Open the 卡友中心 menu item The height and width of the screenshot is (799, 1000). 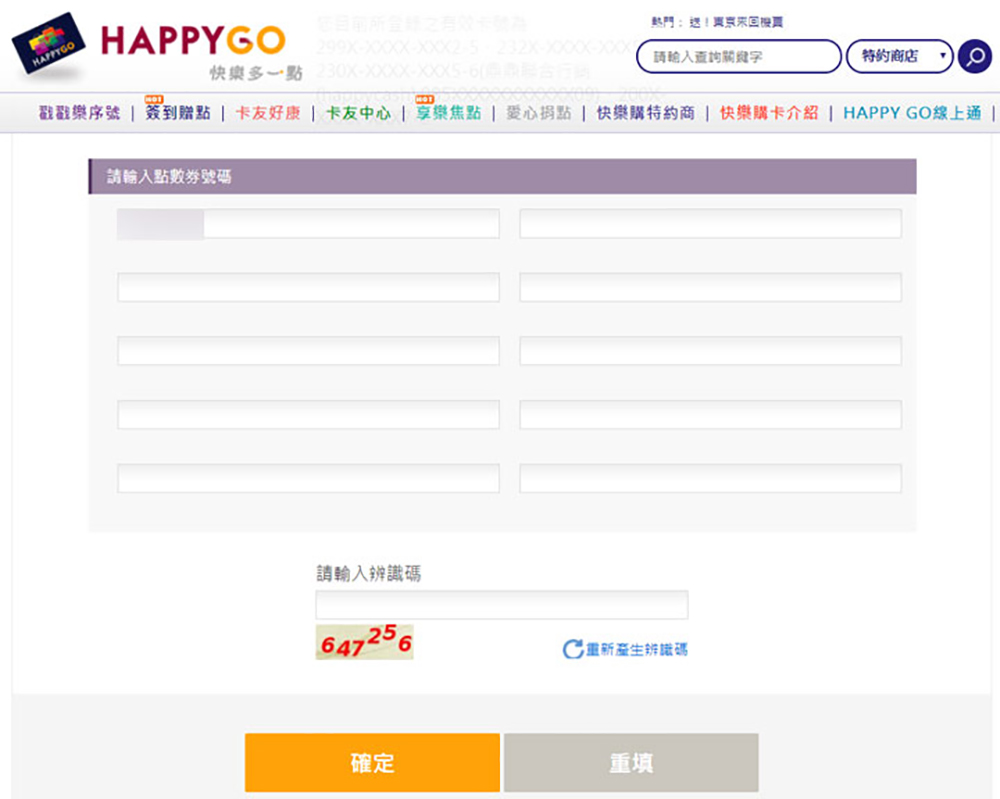point(358,113)
